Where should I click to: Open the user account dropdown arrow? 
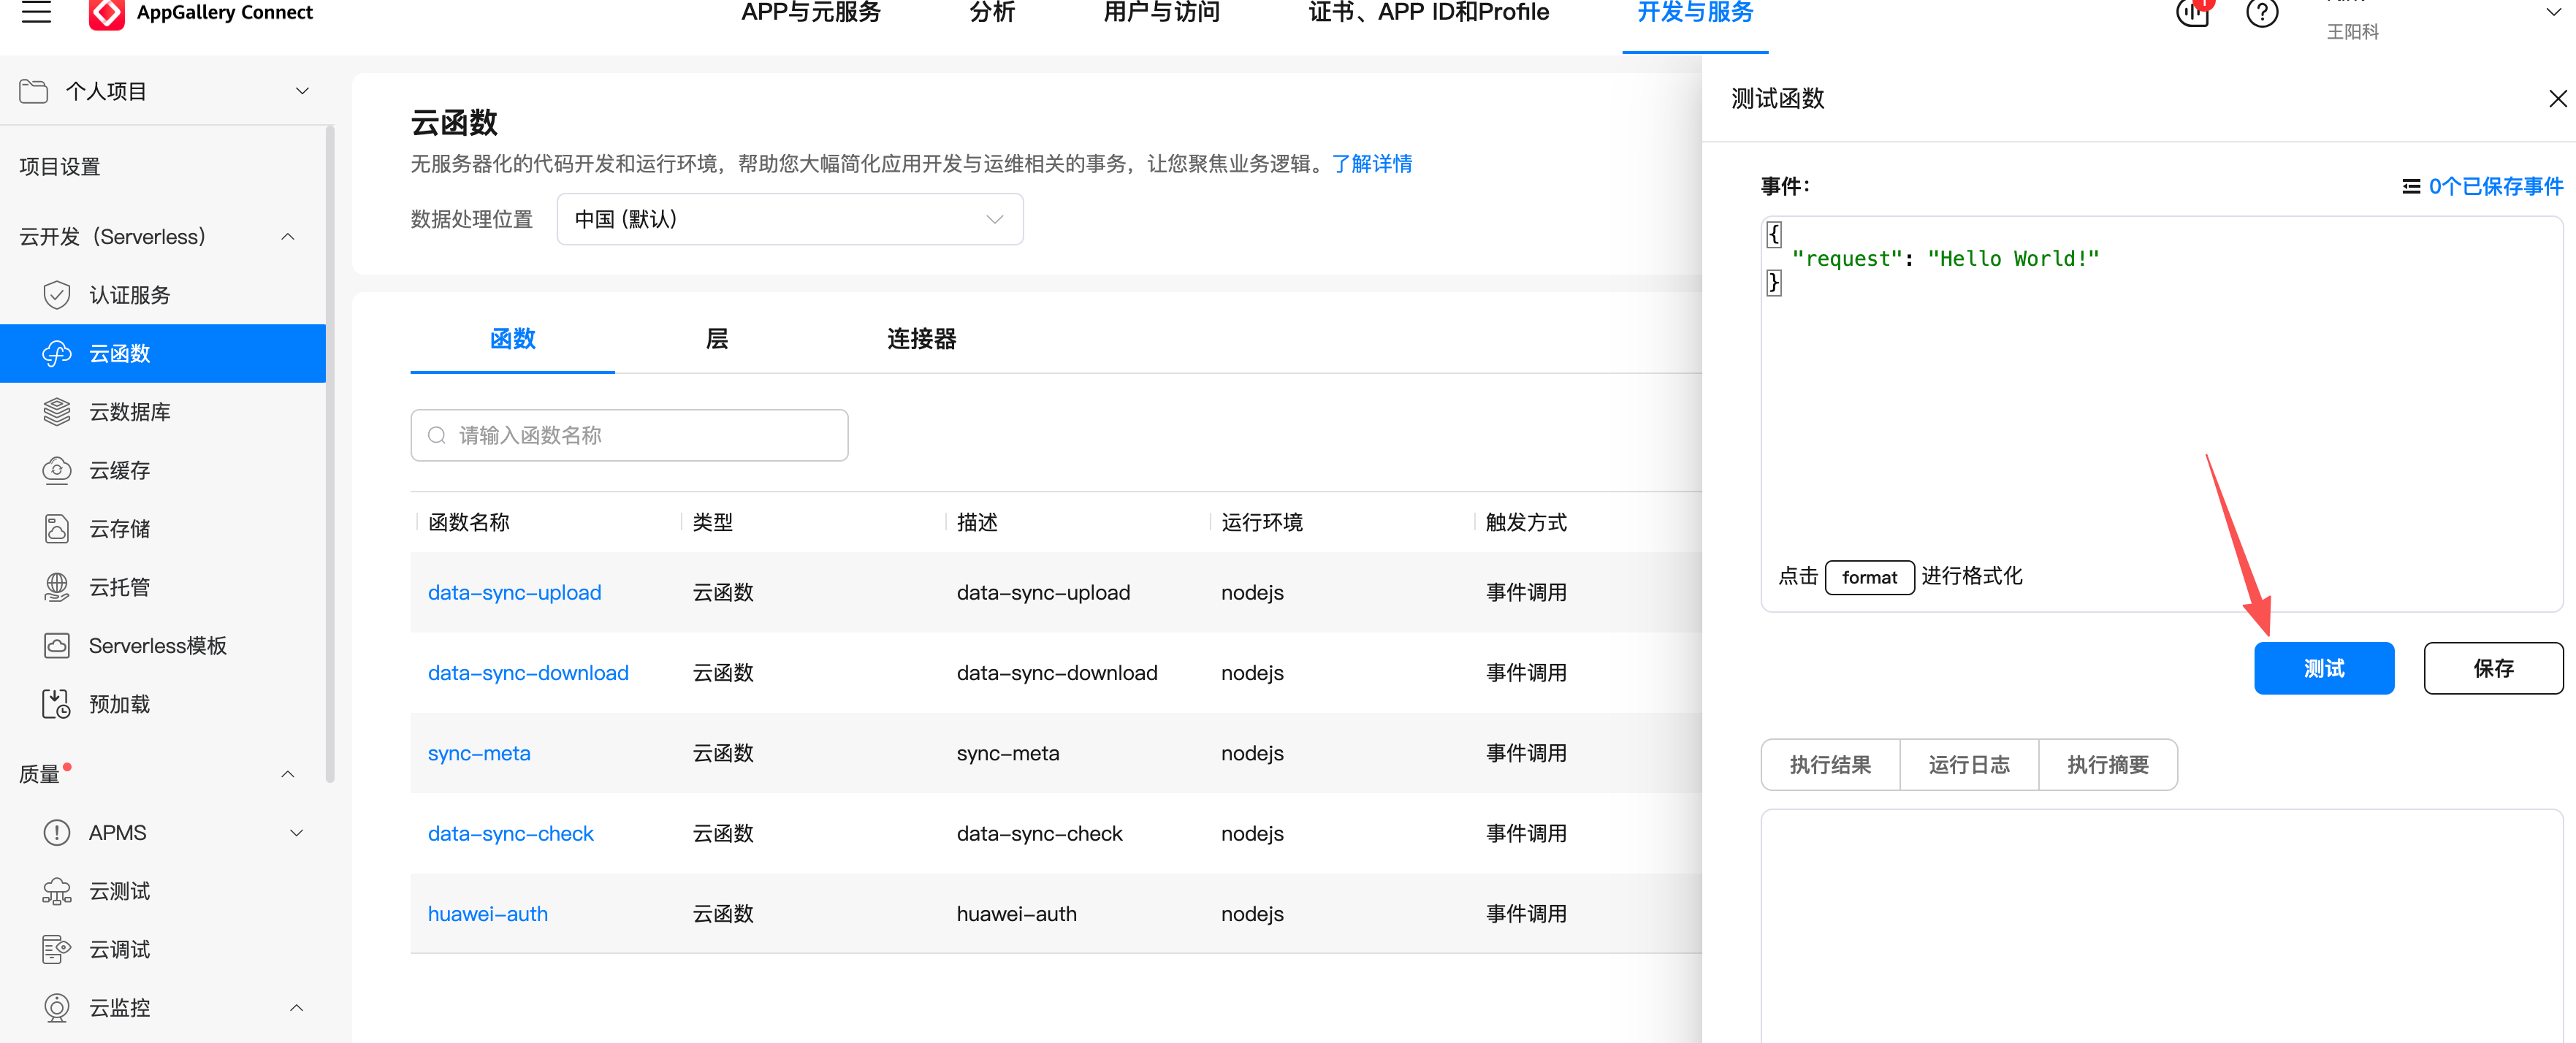[x=2553, y=12]
